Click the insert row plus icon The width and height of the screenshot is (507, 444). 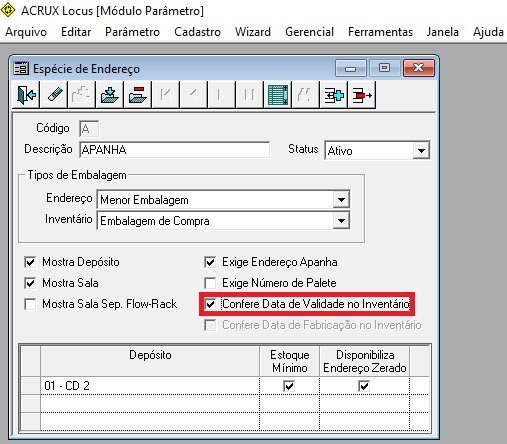click(x=334, y=95)
